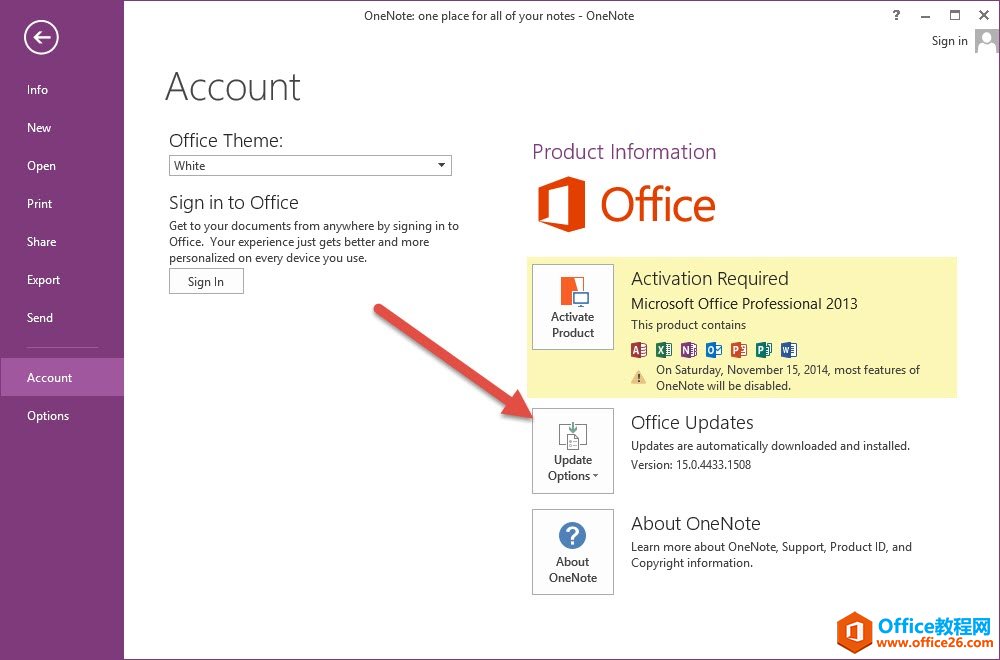Click the 'This product contains' text
The height and width of the screenshot is (660, 1000).
(688, 325)
